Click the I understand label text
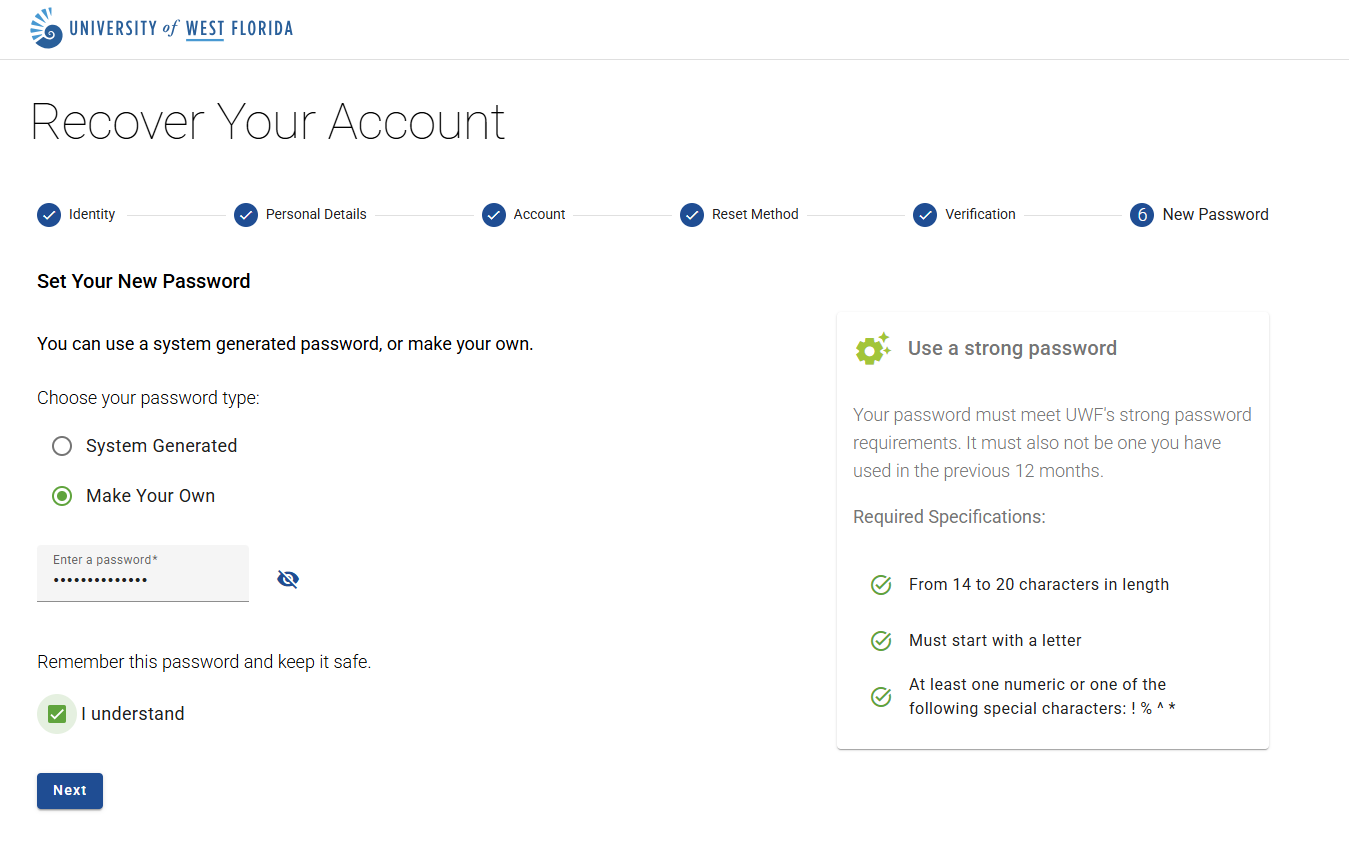 [133, 714]
